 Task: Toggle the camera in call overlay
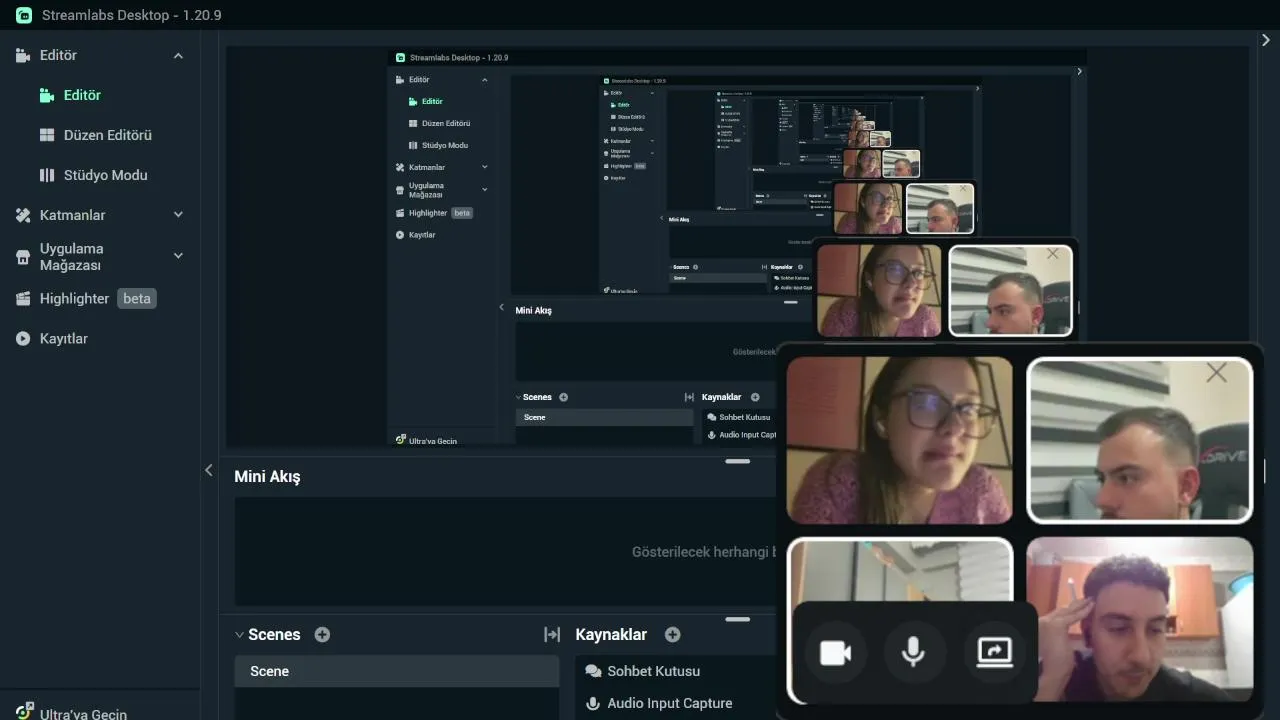[x=835, y=653]
